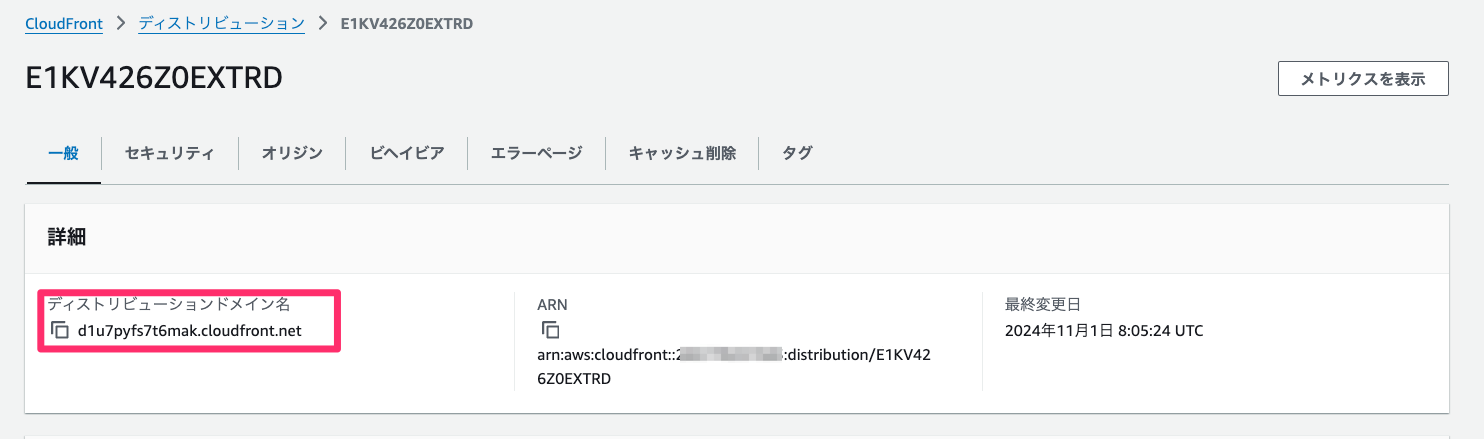Switch to the セキュリティ tab
This screenshot has width=1484, height=439.
(170, 154)
